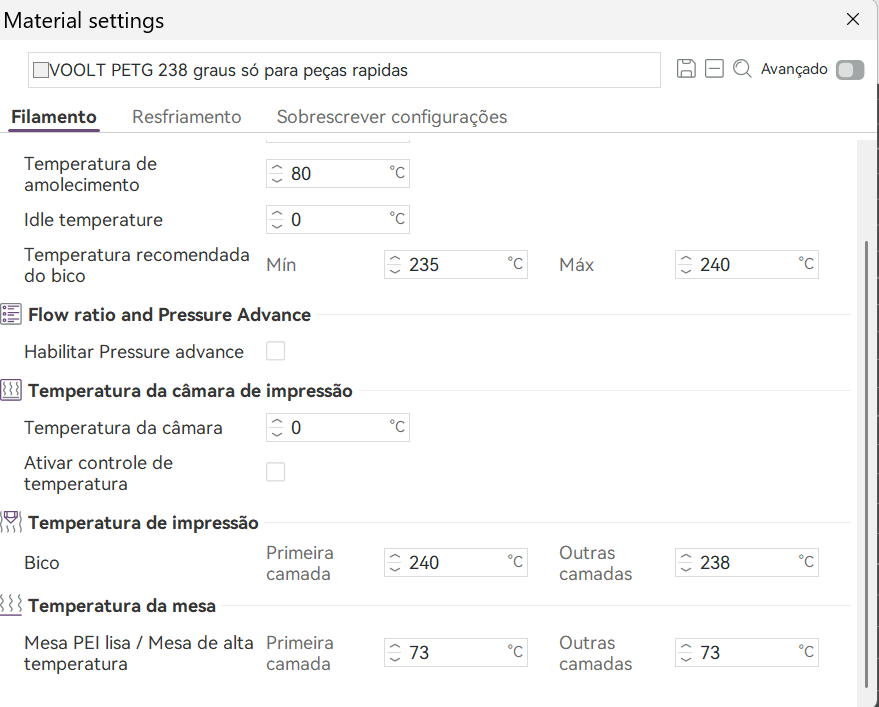Edit bed other layers temperature field
This screenshot has height=707, width=879.
coord(747,652)
